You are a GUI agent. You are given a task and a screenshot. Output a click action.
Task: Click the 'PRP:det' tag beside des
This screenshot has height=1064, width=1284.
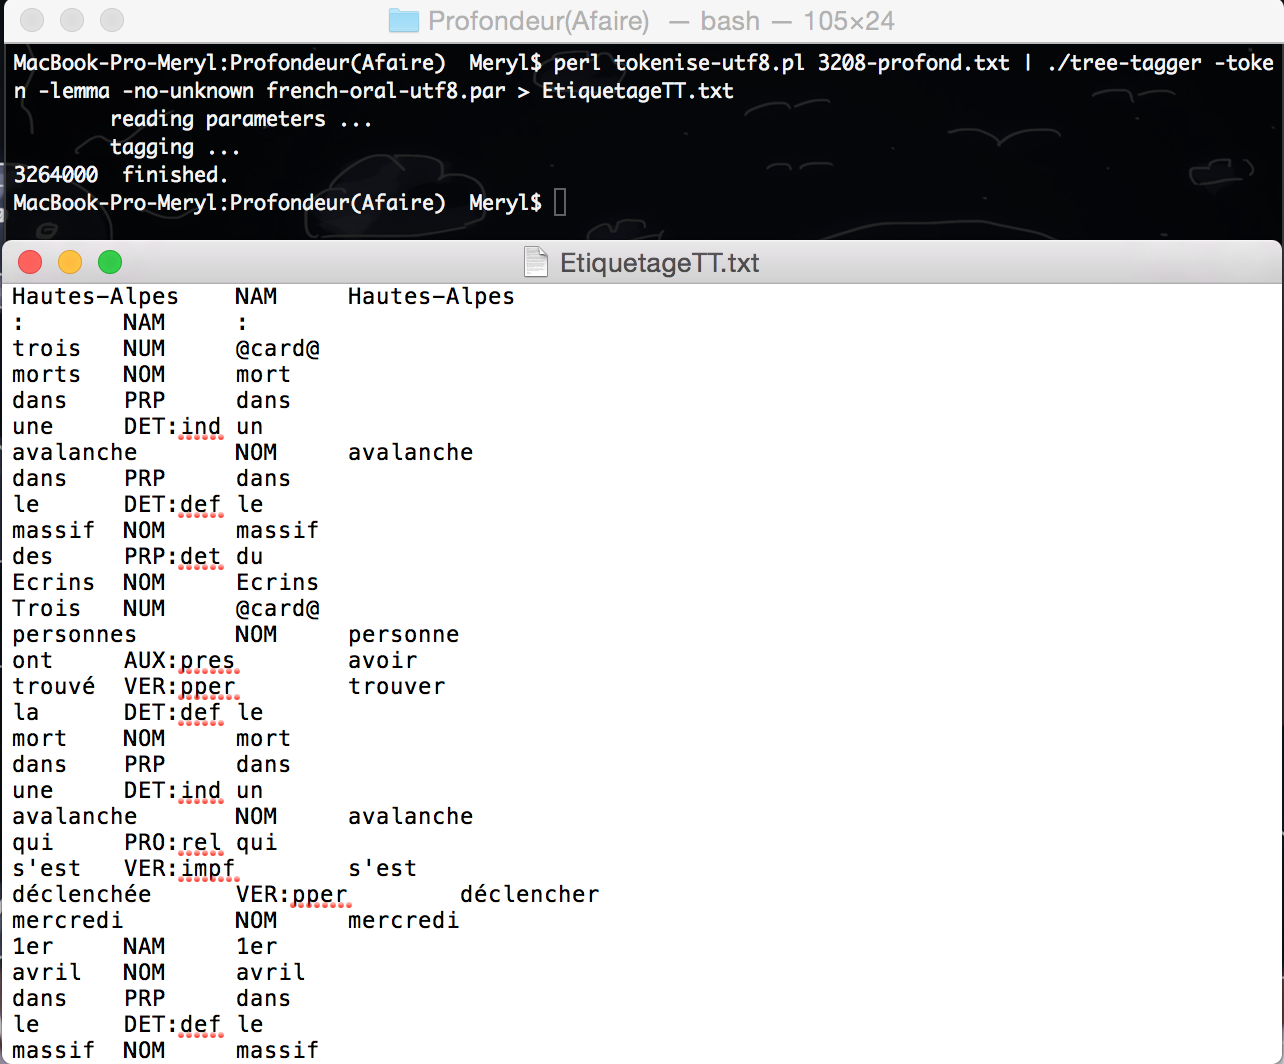click(x=173, y=557)
